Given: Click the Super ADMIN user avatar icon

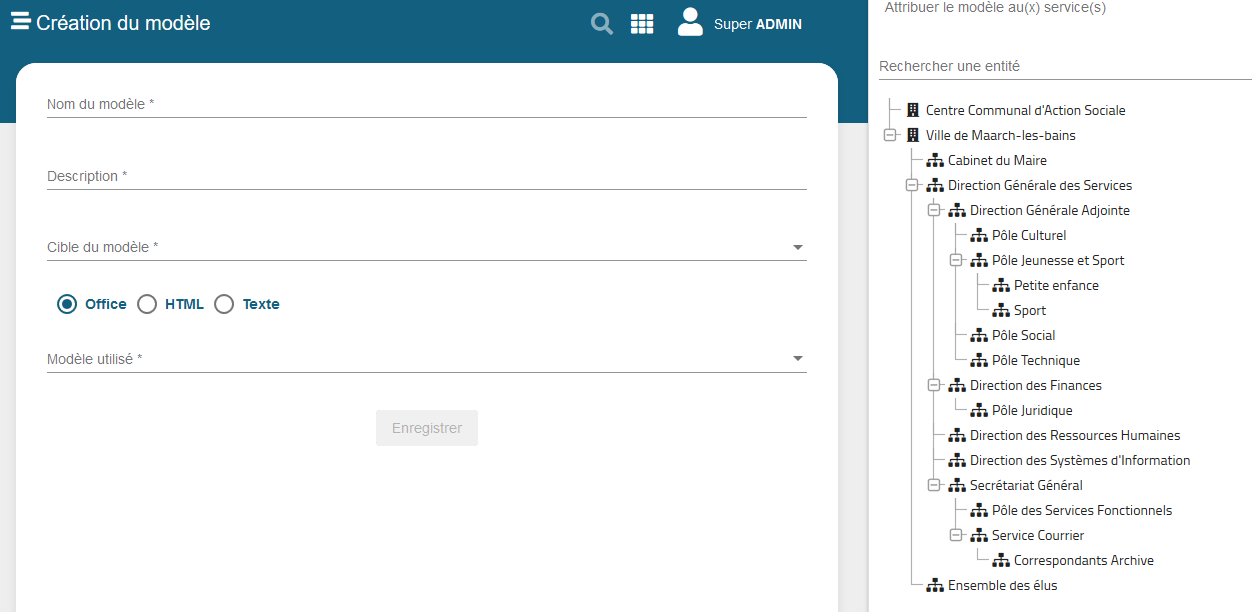Looking at the screenshot, I should tap(690, 22).
